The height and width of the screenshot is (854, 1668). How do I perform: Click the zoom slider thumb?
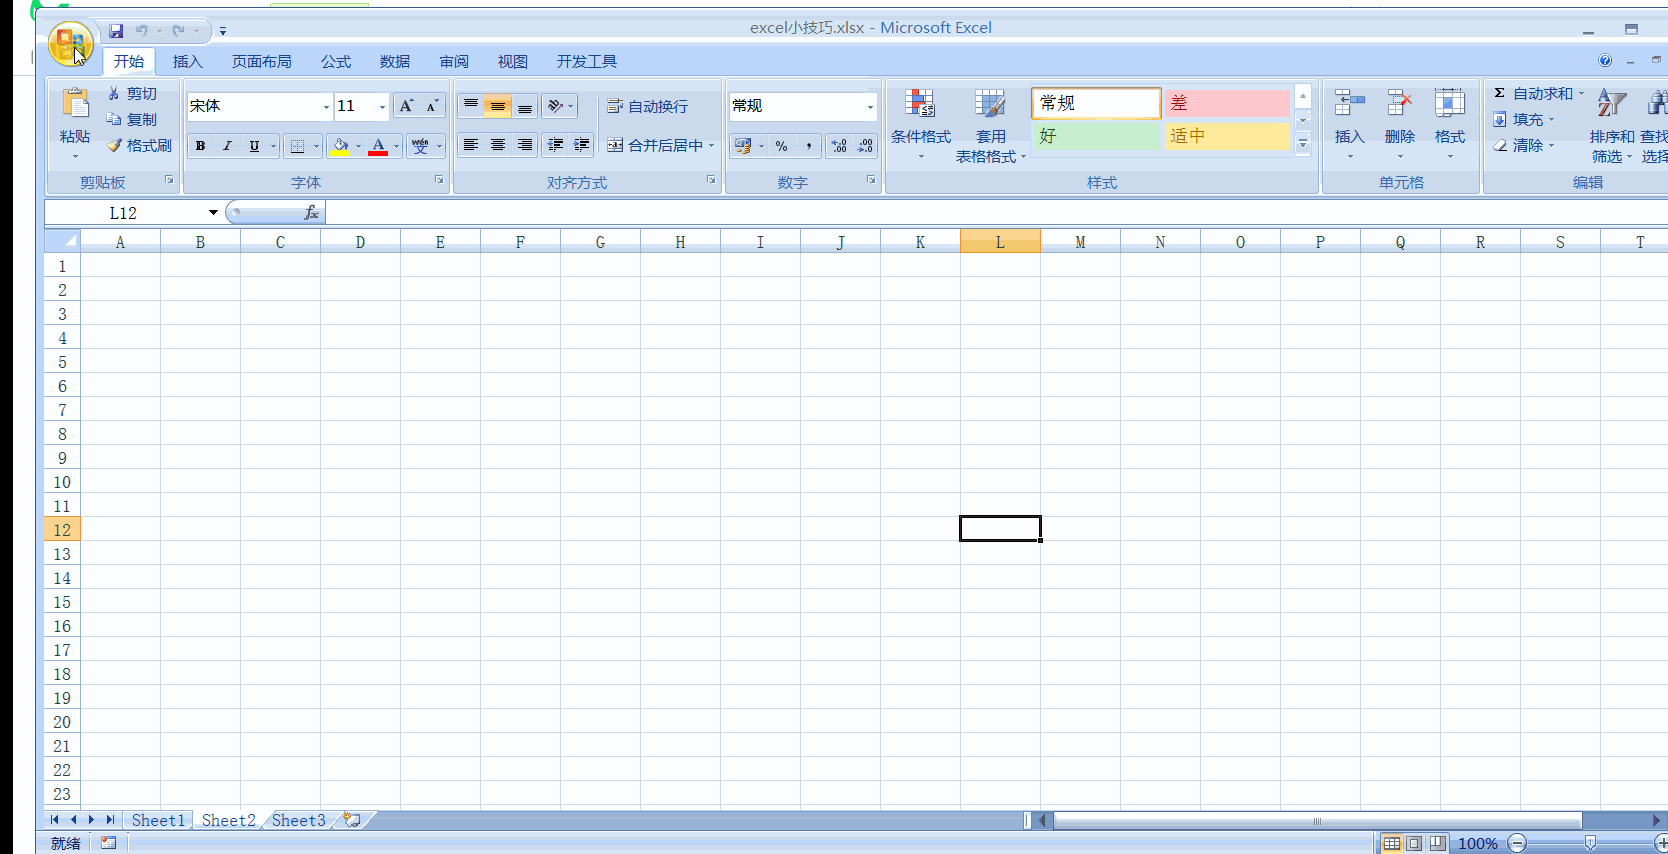pos(1590,843)
